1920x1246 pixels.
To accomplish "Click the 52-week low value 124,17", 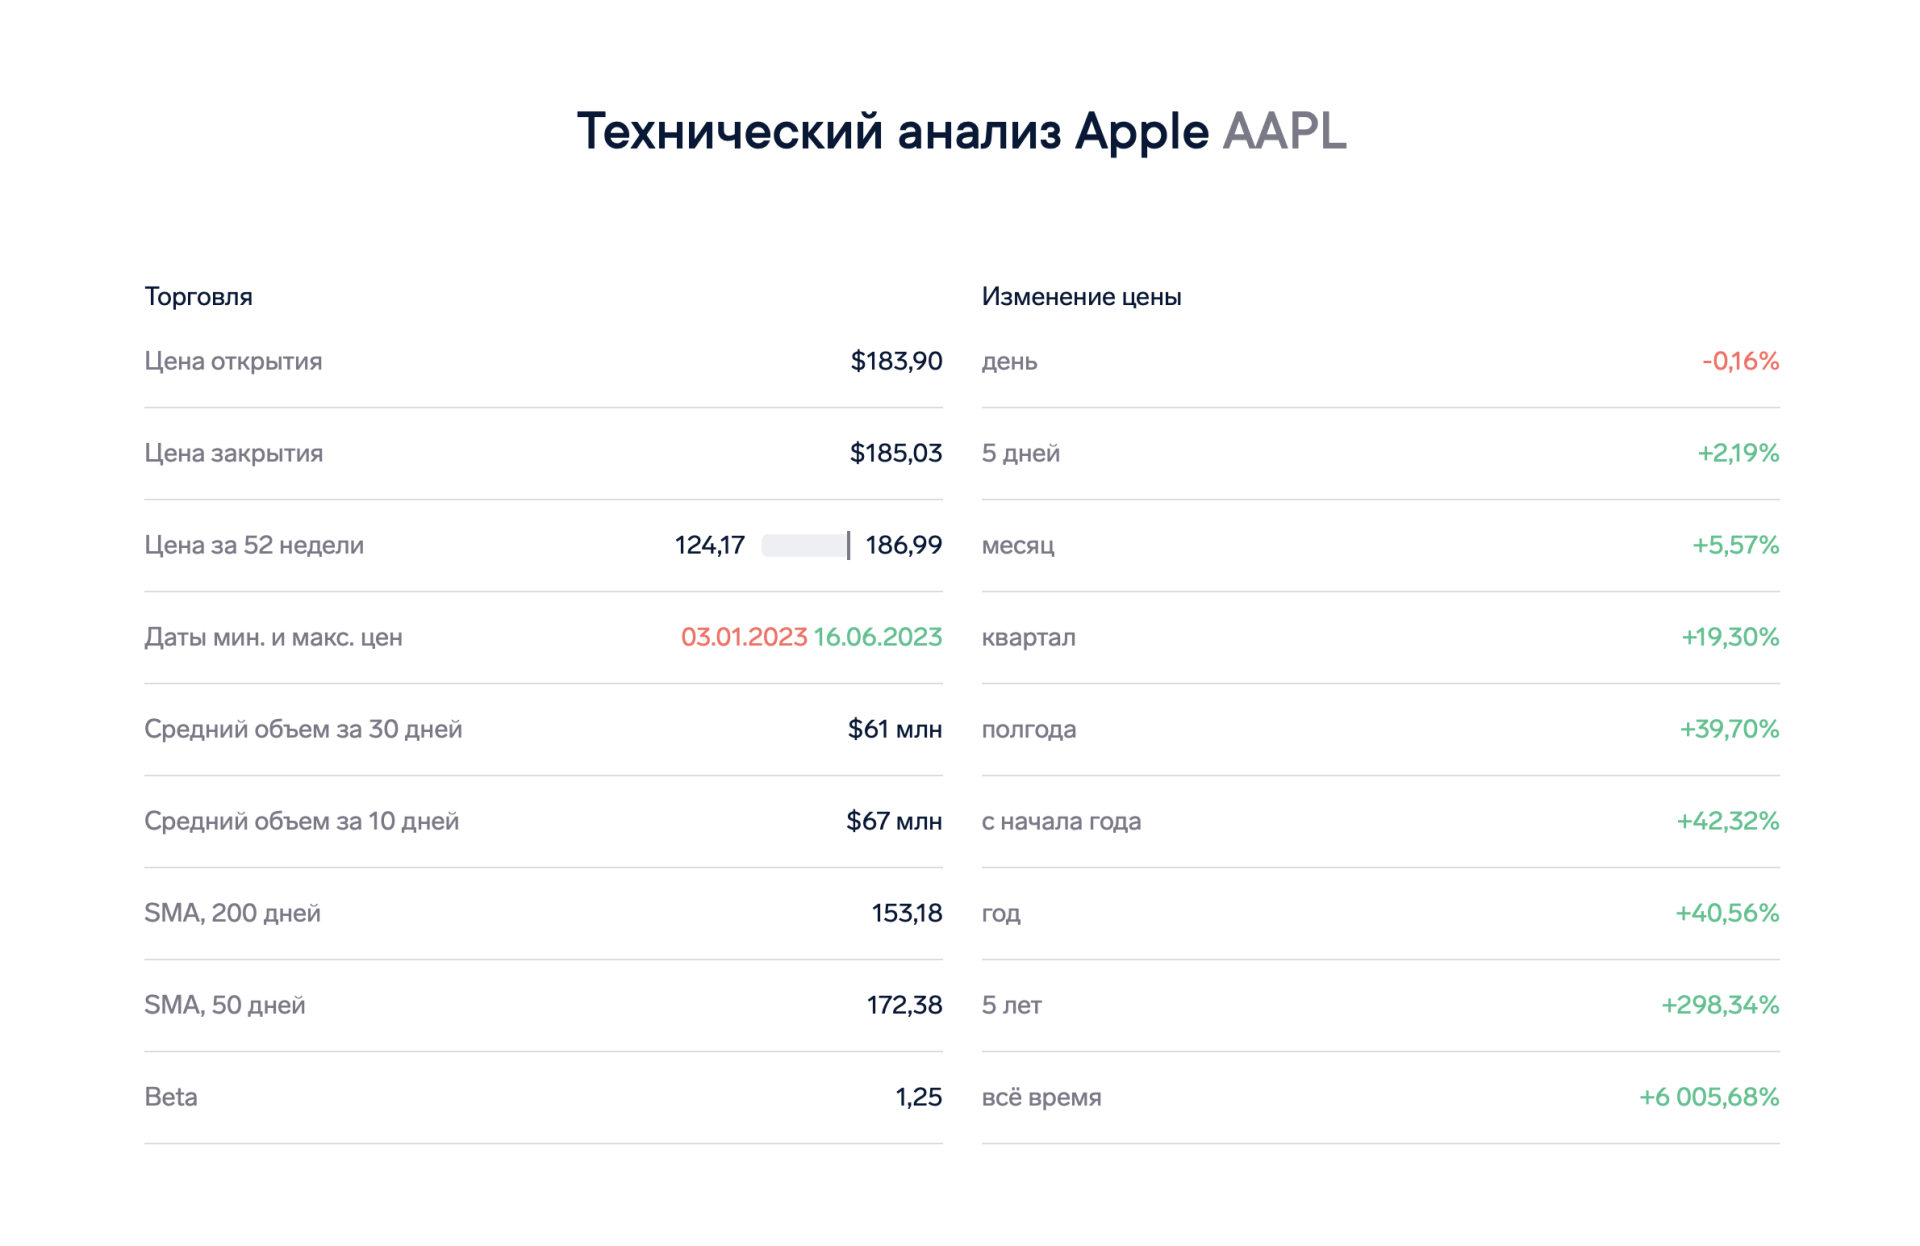I will [710, 545].
